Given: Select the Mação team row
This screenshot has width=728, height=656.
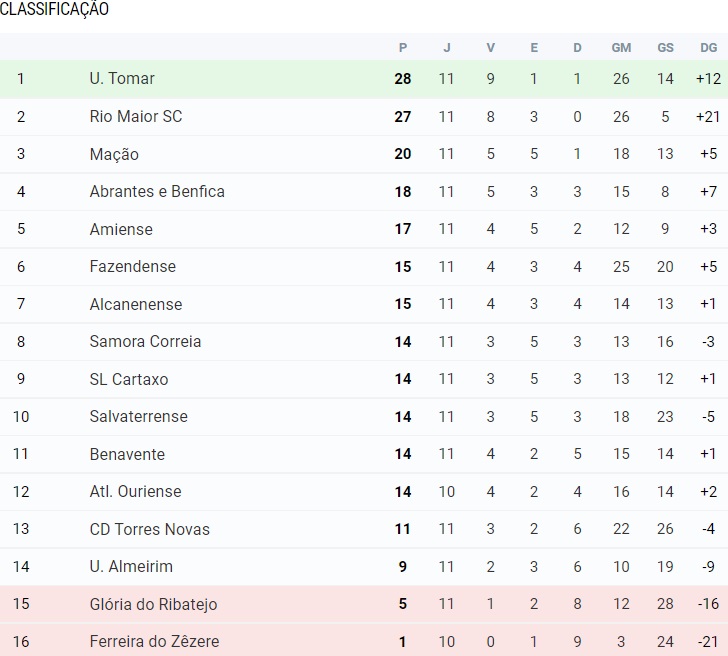Looking at the screenshot, I should tap(114, 155).
